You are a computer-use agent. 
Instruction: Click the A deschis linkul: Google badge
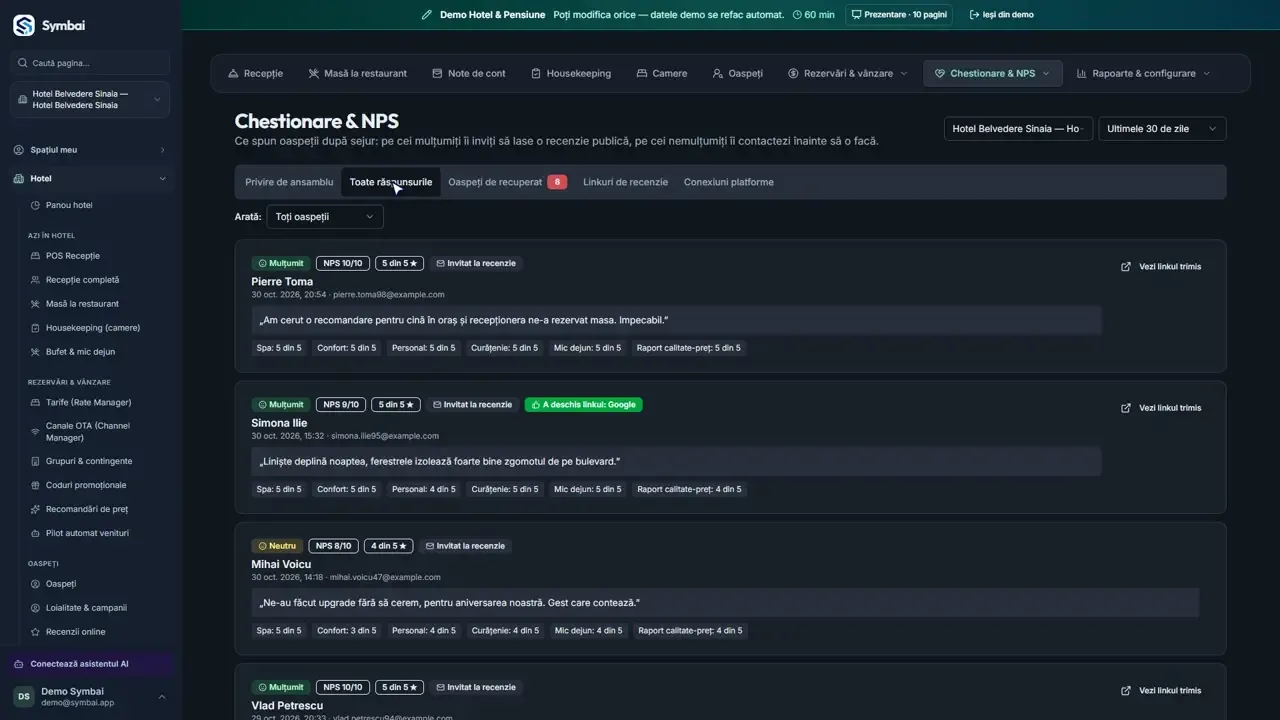pos(584,405)
